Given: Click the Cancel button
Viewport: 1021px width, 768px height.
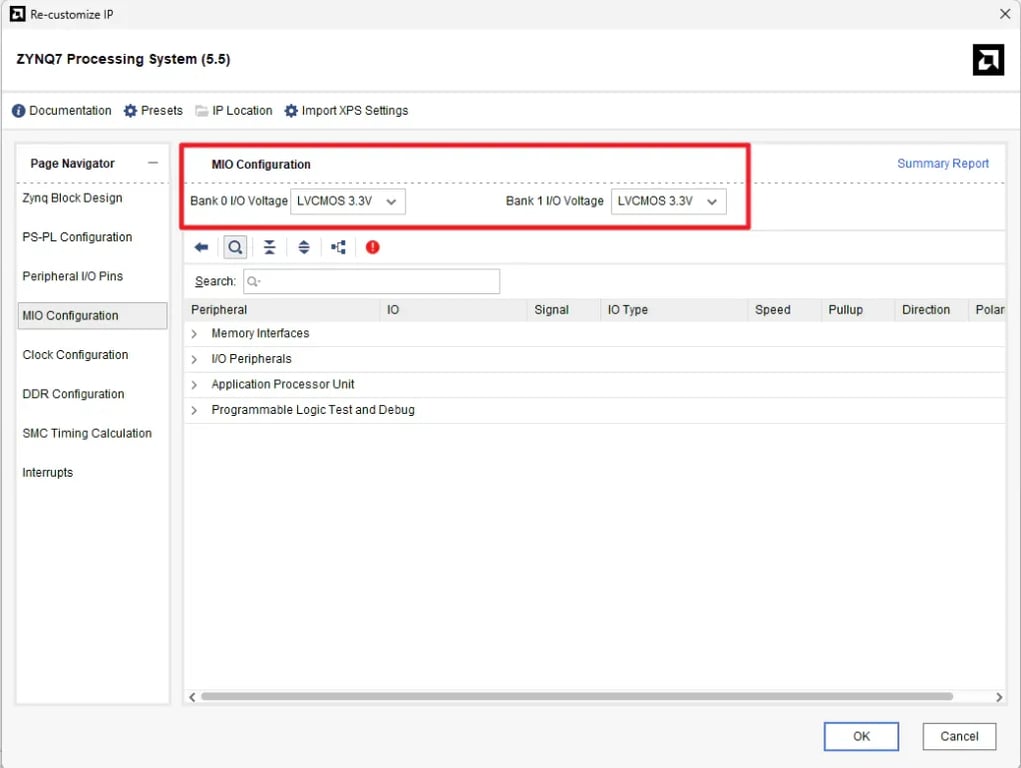Looking at the screenshot, I should coord(958,736).
